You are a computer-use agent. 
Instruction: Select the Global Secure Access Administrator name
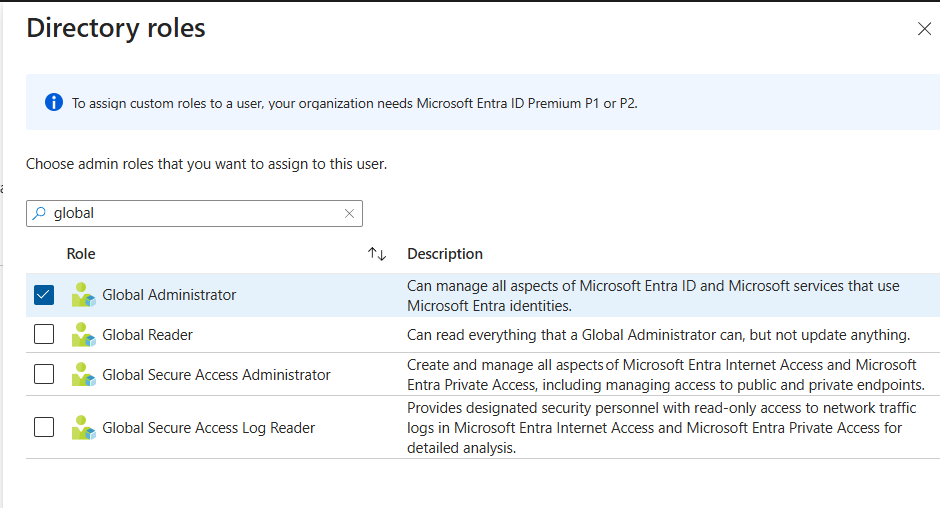216,375
